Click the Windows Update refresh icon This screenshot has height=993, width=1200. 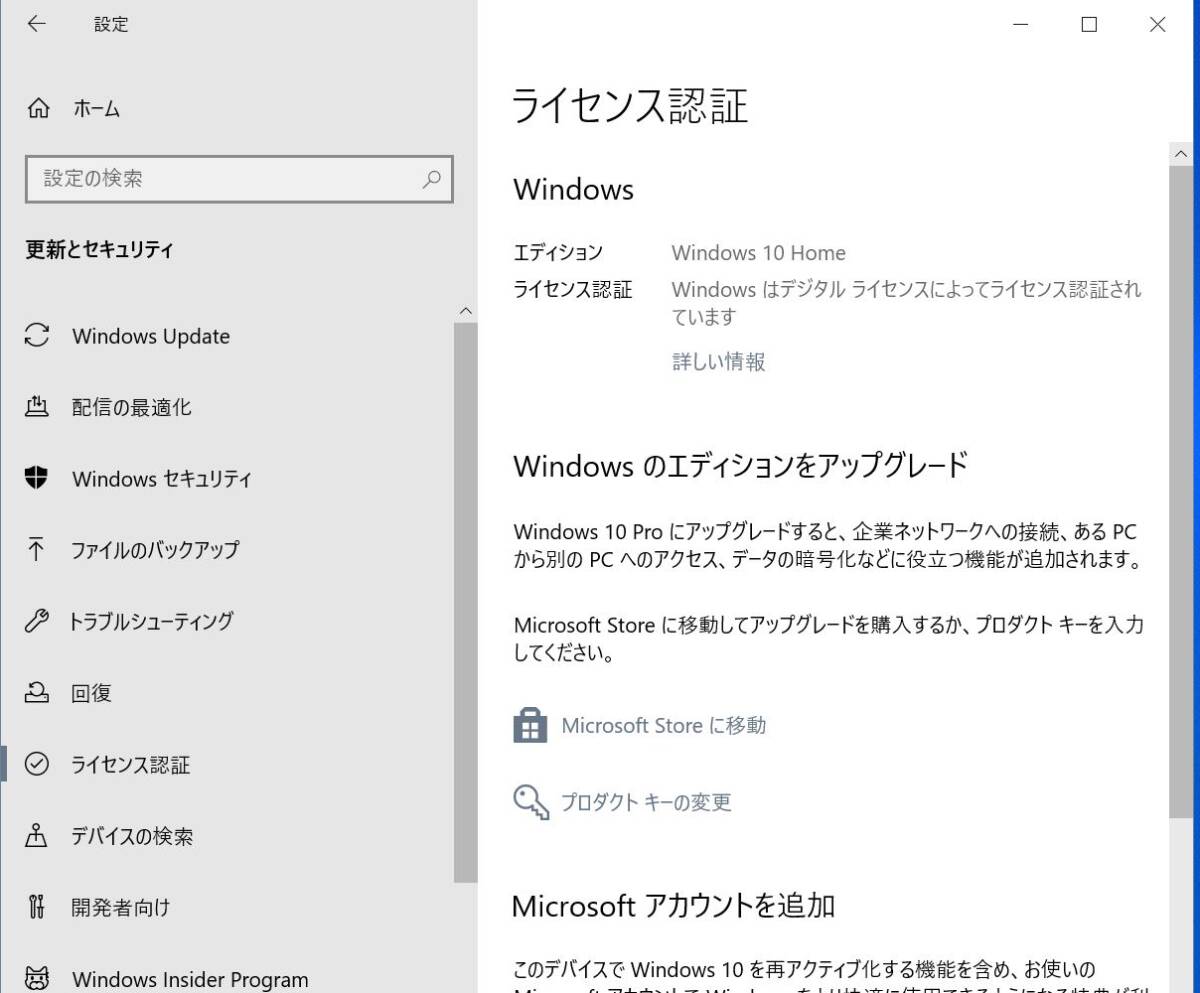point(37,336)
